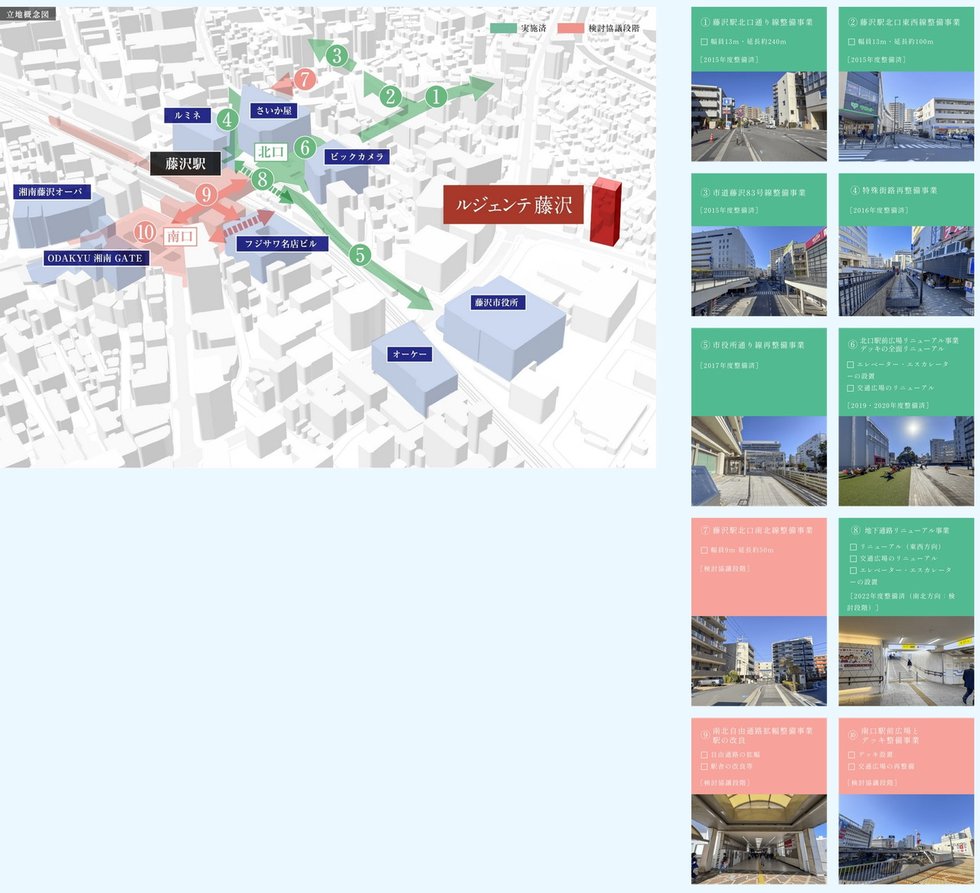This screenshot has width=980, height=893.
Task: Select the number 5 marker on the green arrow
Action: tap(361, 255)
